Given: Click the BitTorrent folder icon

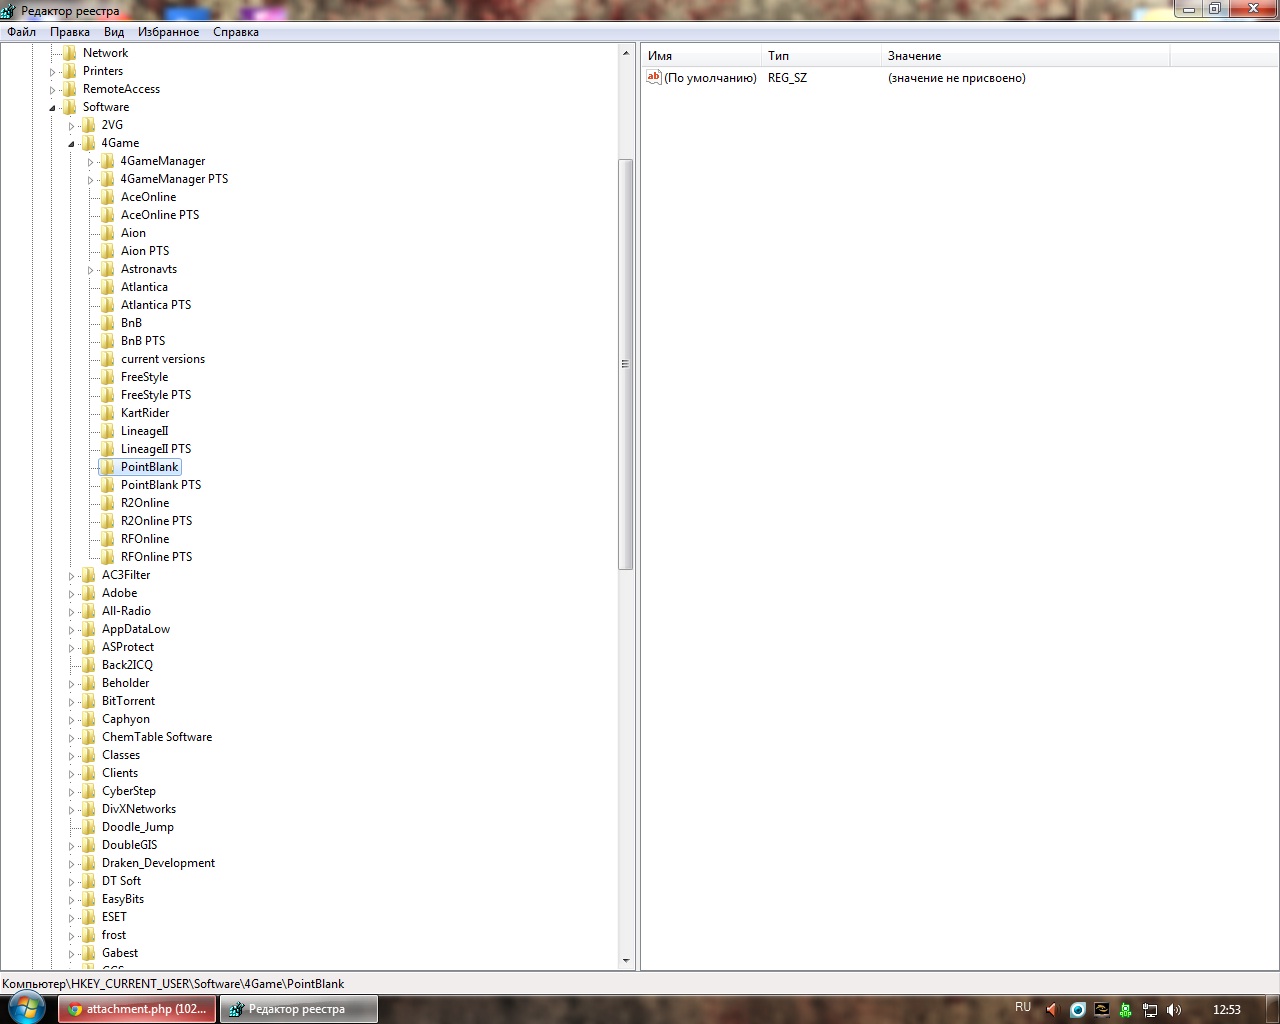Looking at the screenshot, I should coord(89,701).
